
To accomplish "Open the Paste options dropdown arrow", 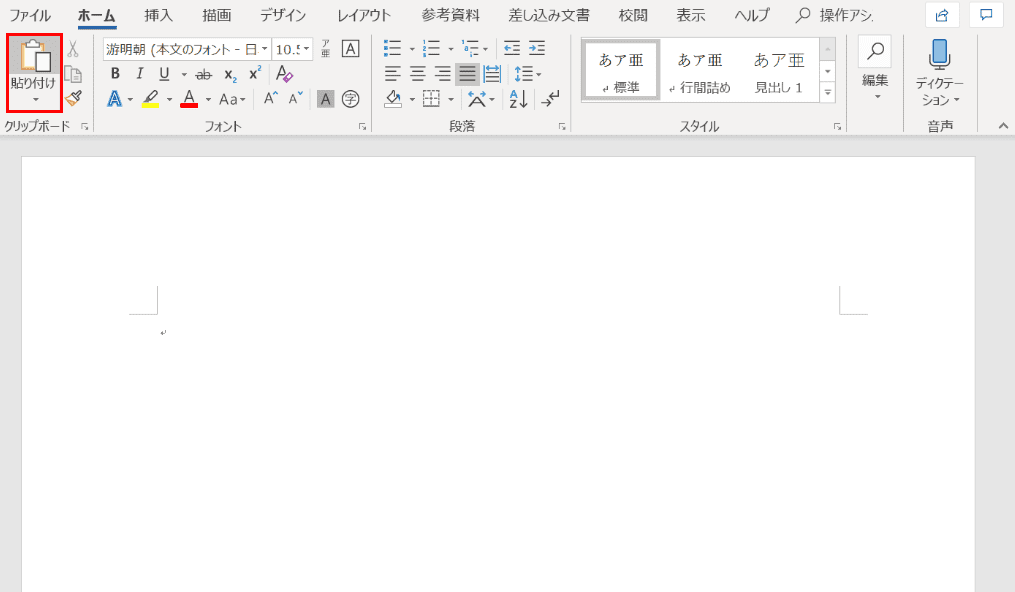I will click(x=36, y=100).
